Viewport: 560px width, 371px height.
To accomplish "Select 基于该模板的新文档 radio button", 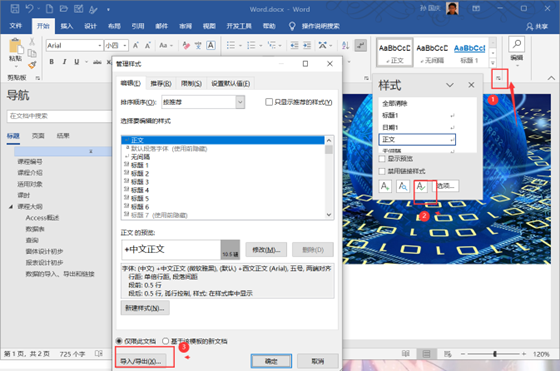I will 165,341.
